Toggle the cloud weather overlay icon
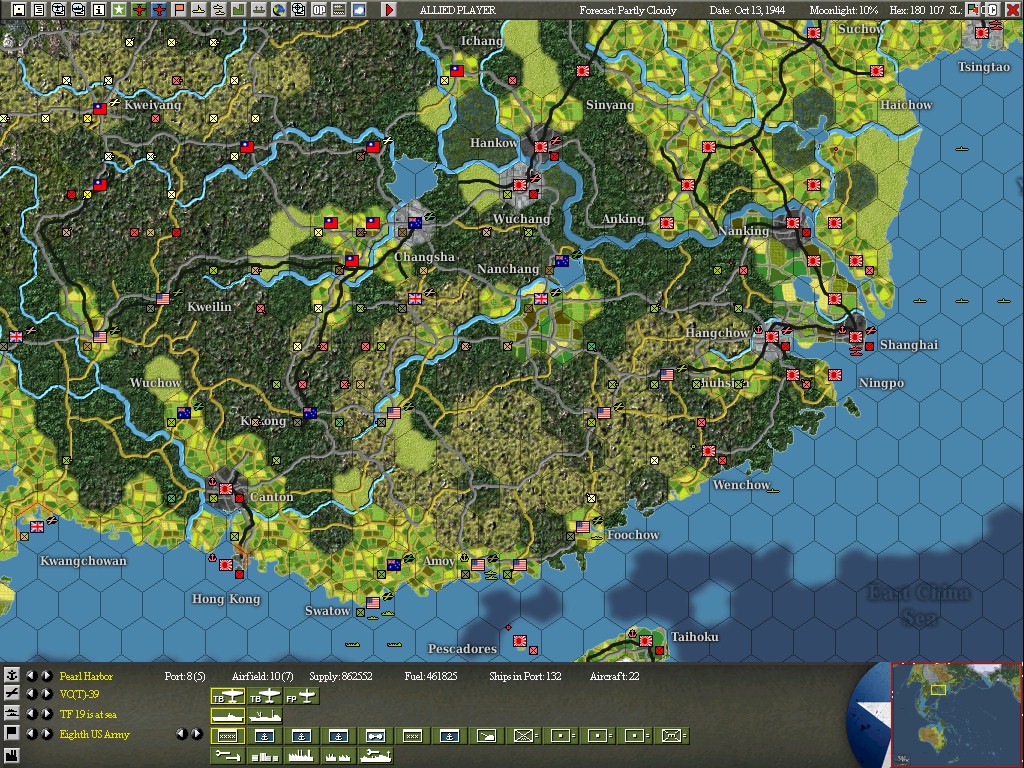Image resolution: width=1024 pixels, height=768 pixels. [x=359, y=9]
